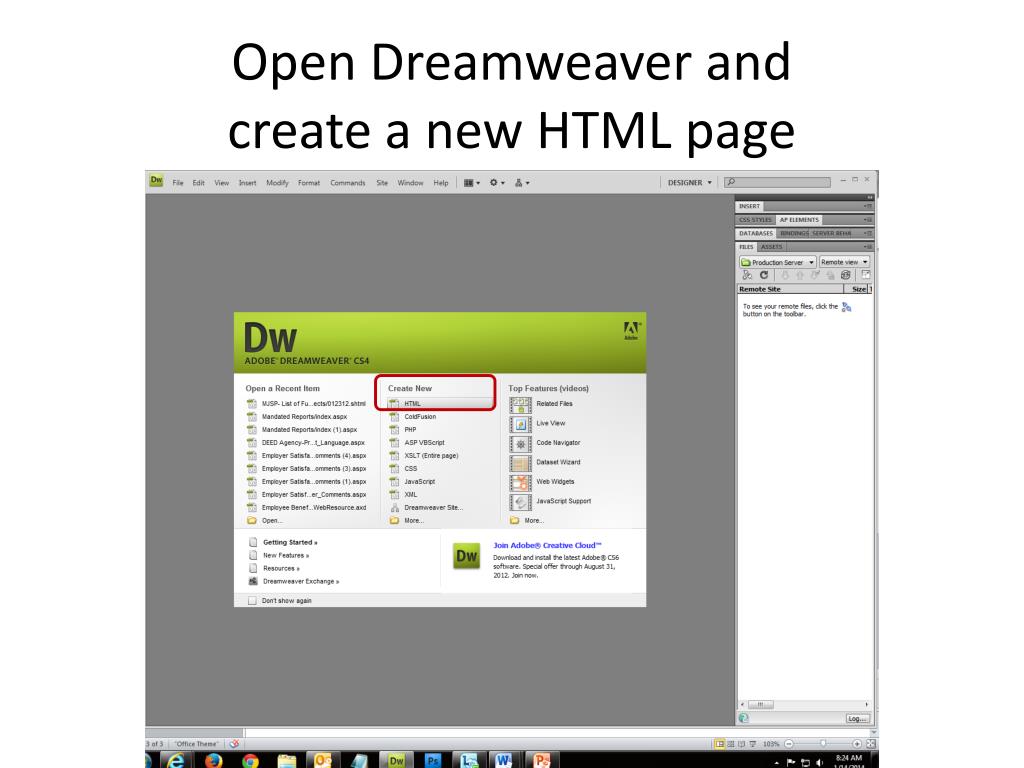Open Firefox from the taskbar
Image resolution: width=1024 pixels, height=768 pixels.
tap(213, 761)
